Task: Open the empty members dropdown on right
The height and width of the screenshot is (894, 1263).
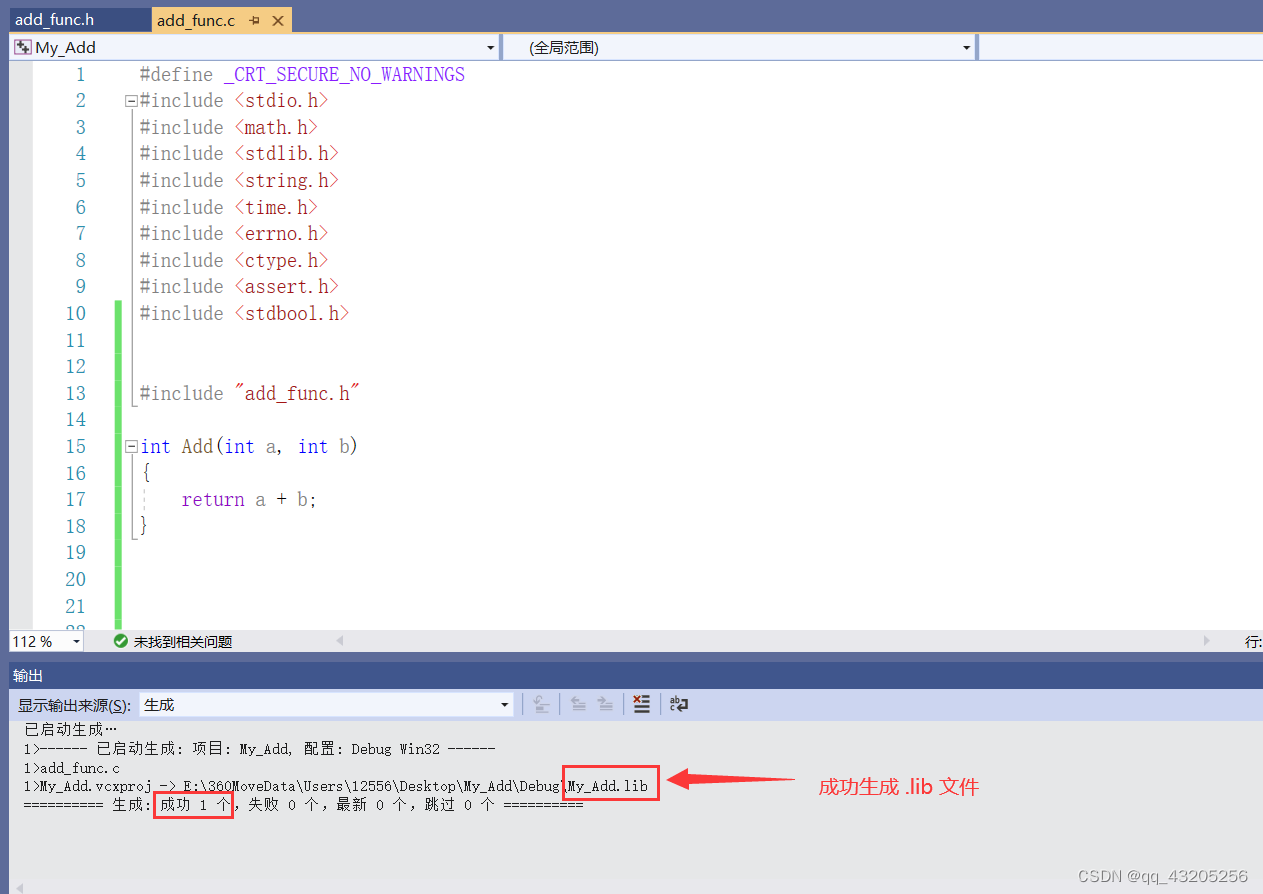Action: tap(1120, 47)
